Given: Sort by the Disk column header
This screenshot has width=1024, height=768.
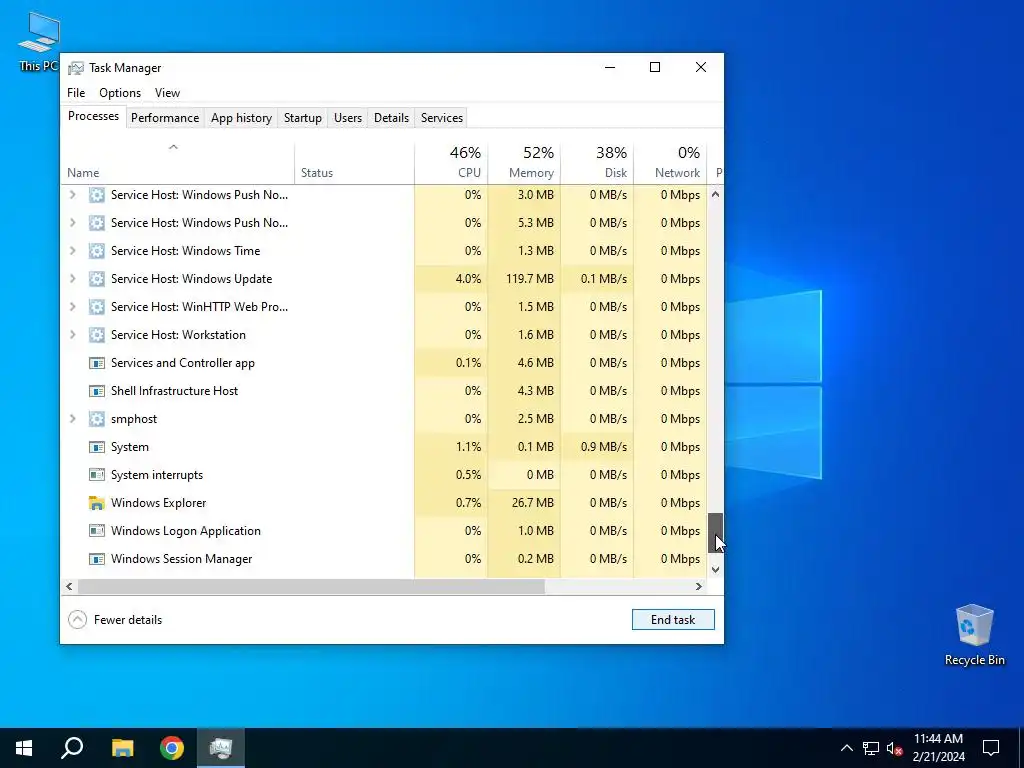Looking at the screenshot, I should (598, 163).
